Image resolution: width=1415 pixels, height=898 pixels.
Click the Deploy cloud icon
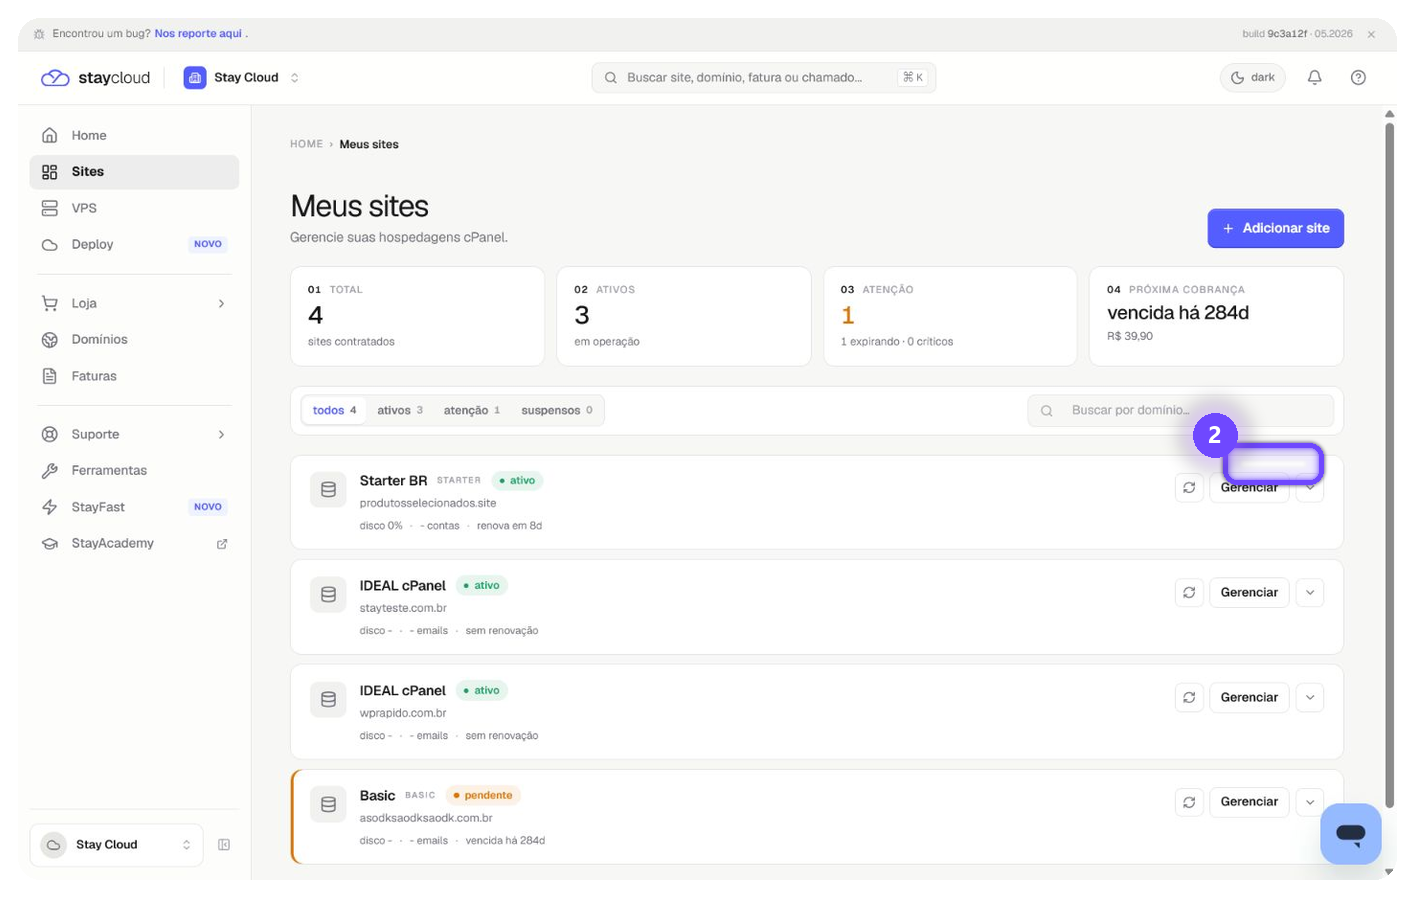(49, 244)
